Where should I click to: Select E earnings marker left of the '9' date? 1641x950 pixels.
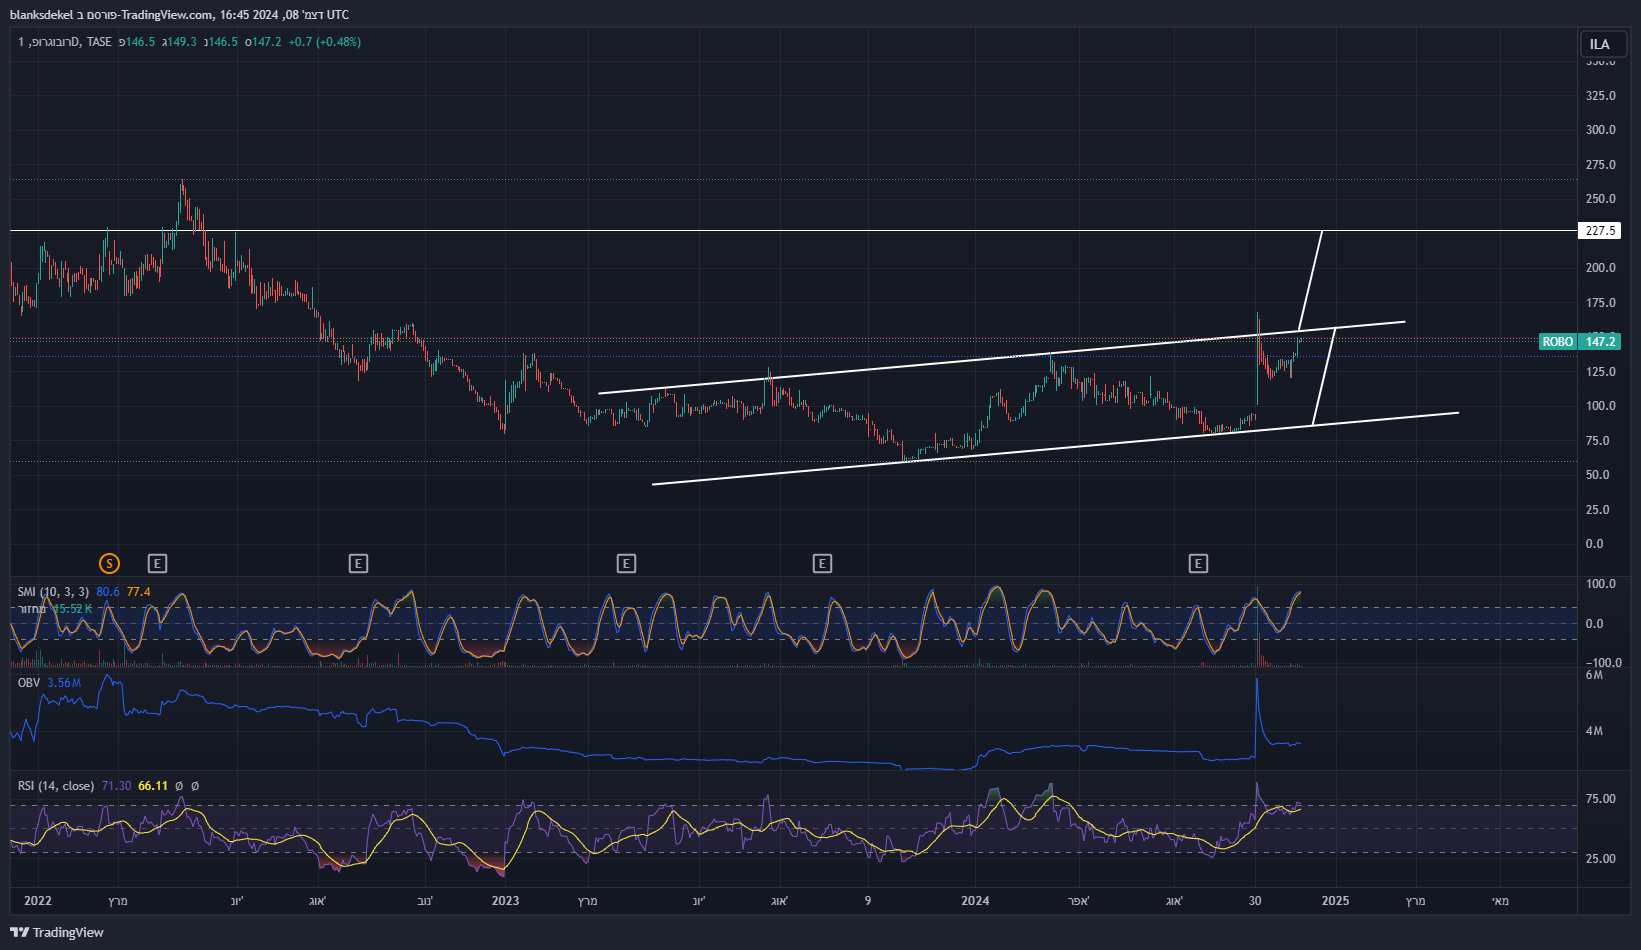click(822, 564)
